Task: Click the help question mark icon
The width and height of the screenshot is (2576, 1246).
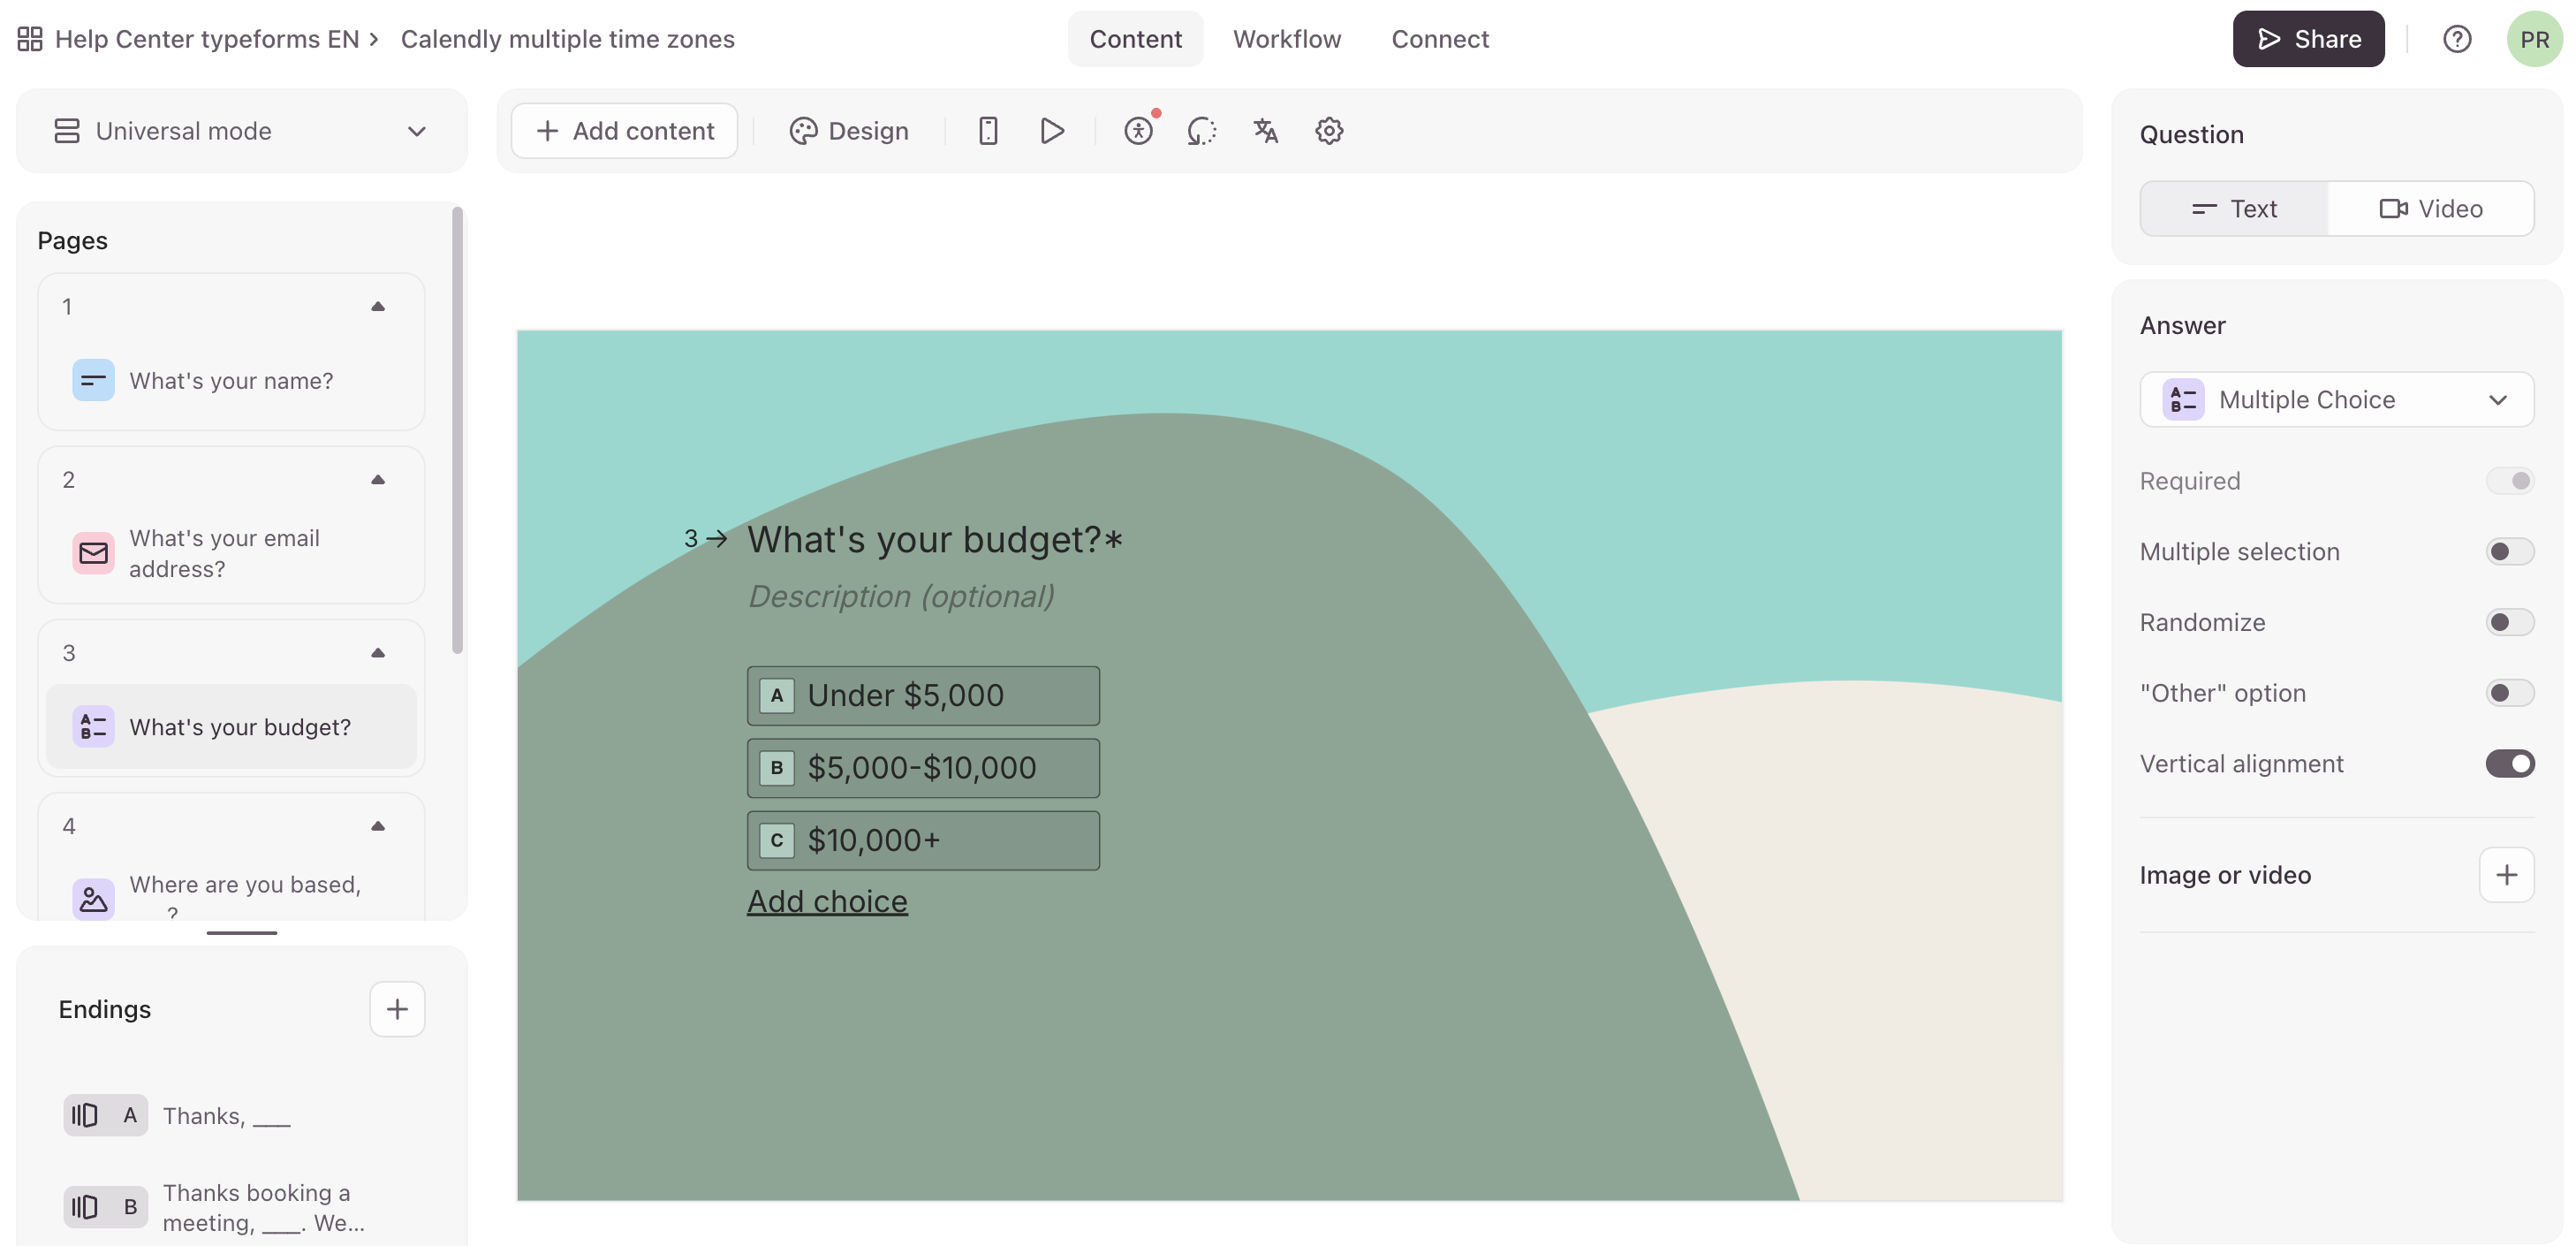Action: (x=2456, y=39)
